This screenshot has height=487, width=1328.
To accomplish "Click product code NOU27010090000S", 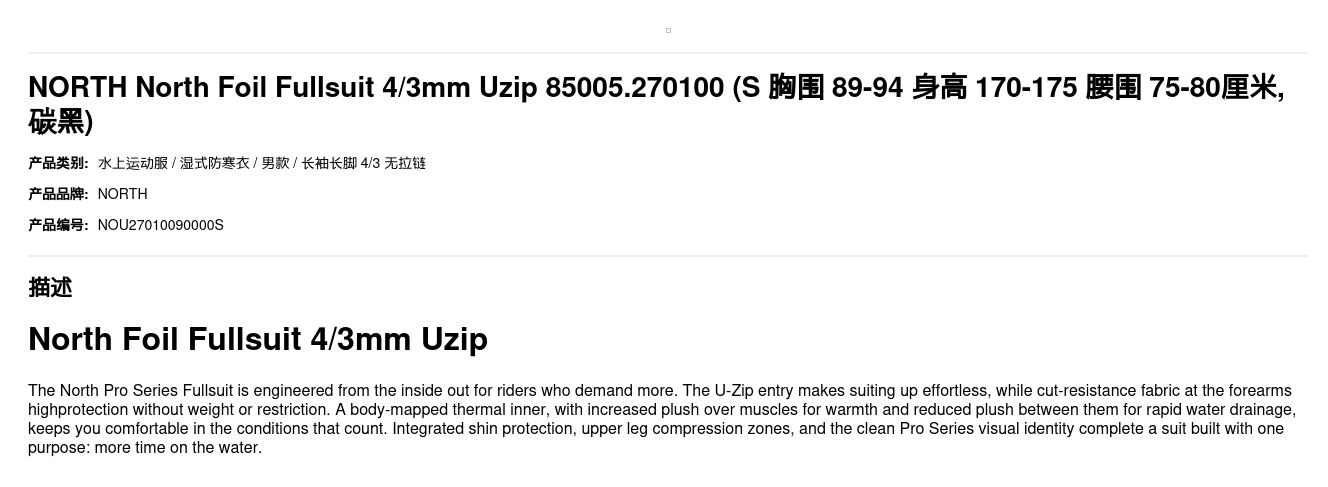I will (161, 225).
